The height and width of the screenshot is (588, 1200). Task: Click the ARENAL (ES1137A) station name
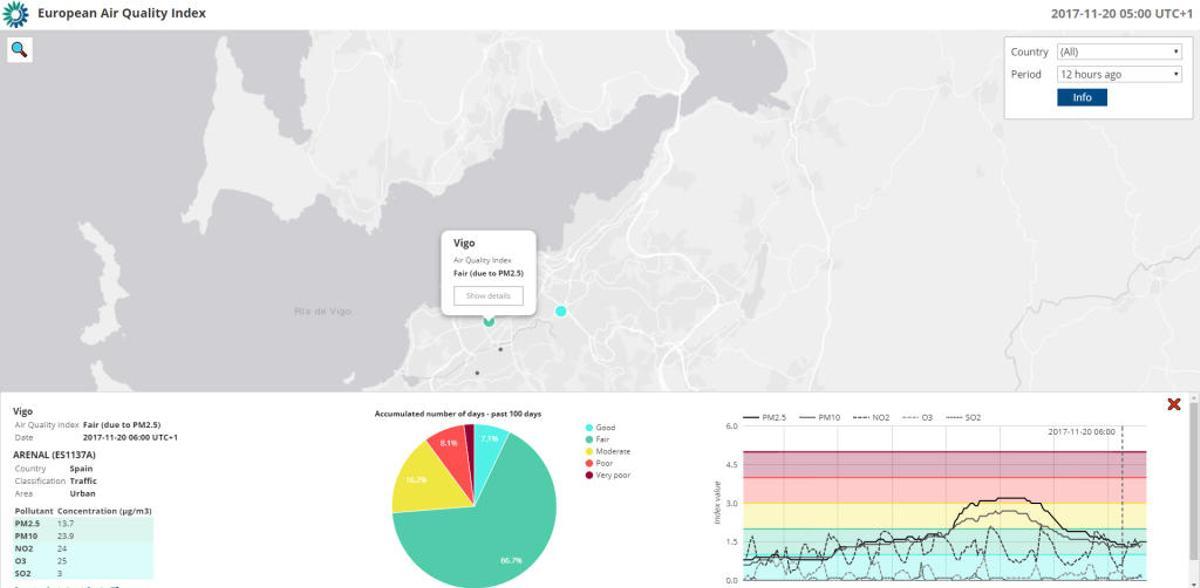tap(53, 454)
